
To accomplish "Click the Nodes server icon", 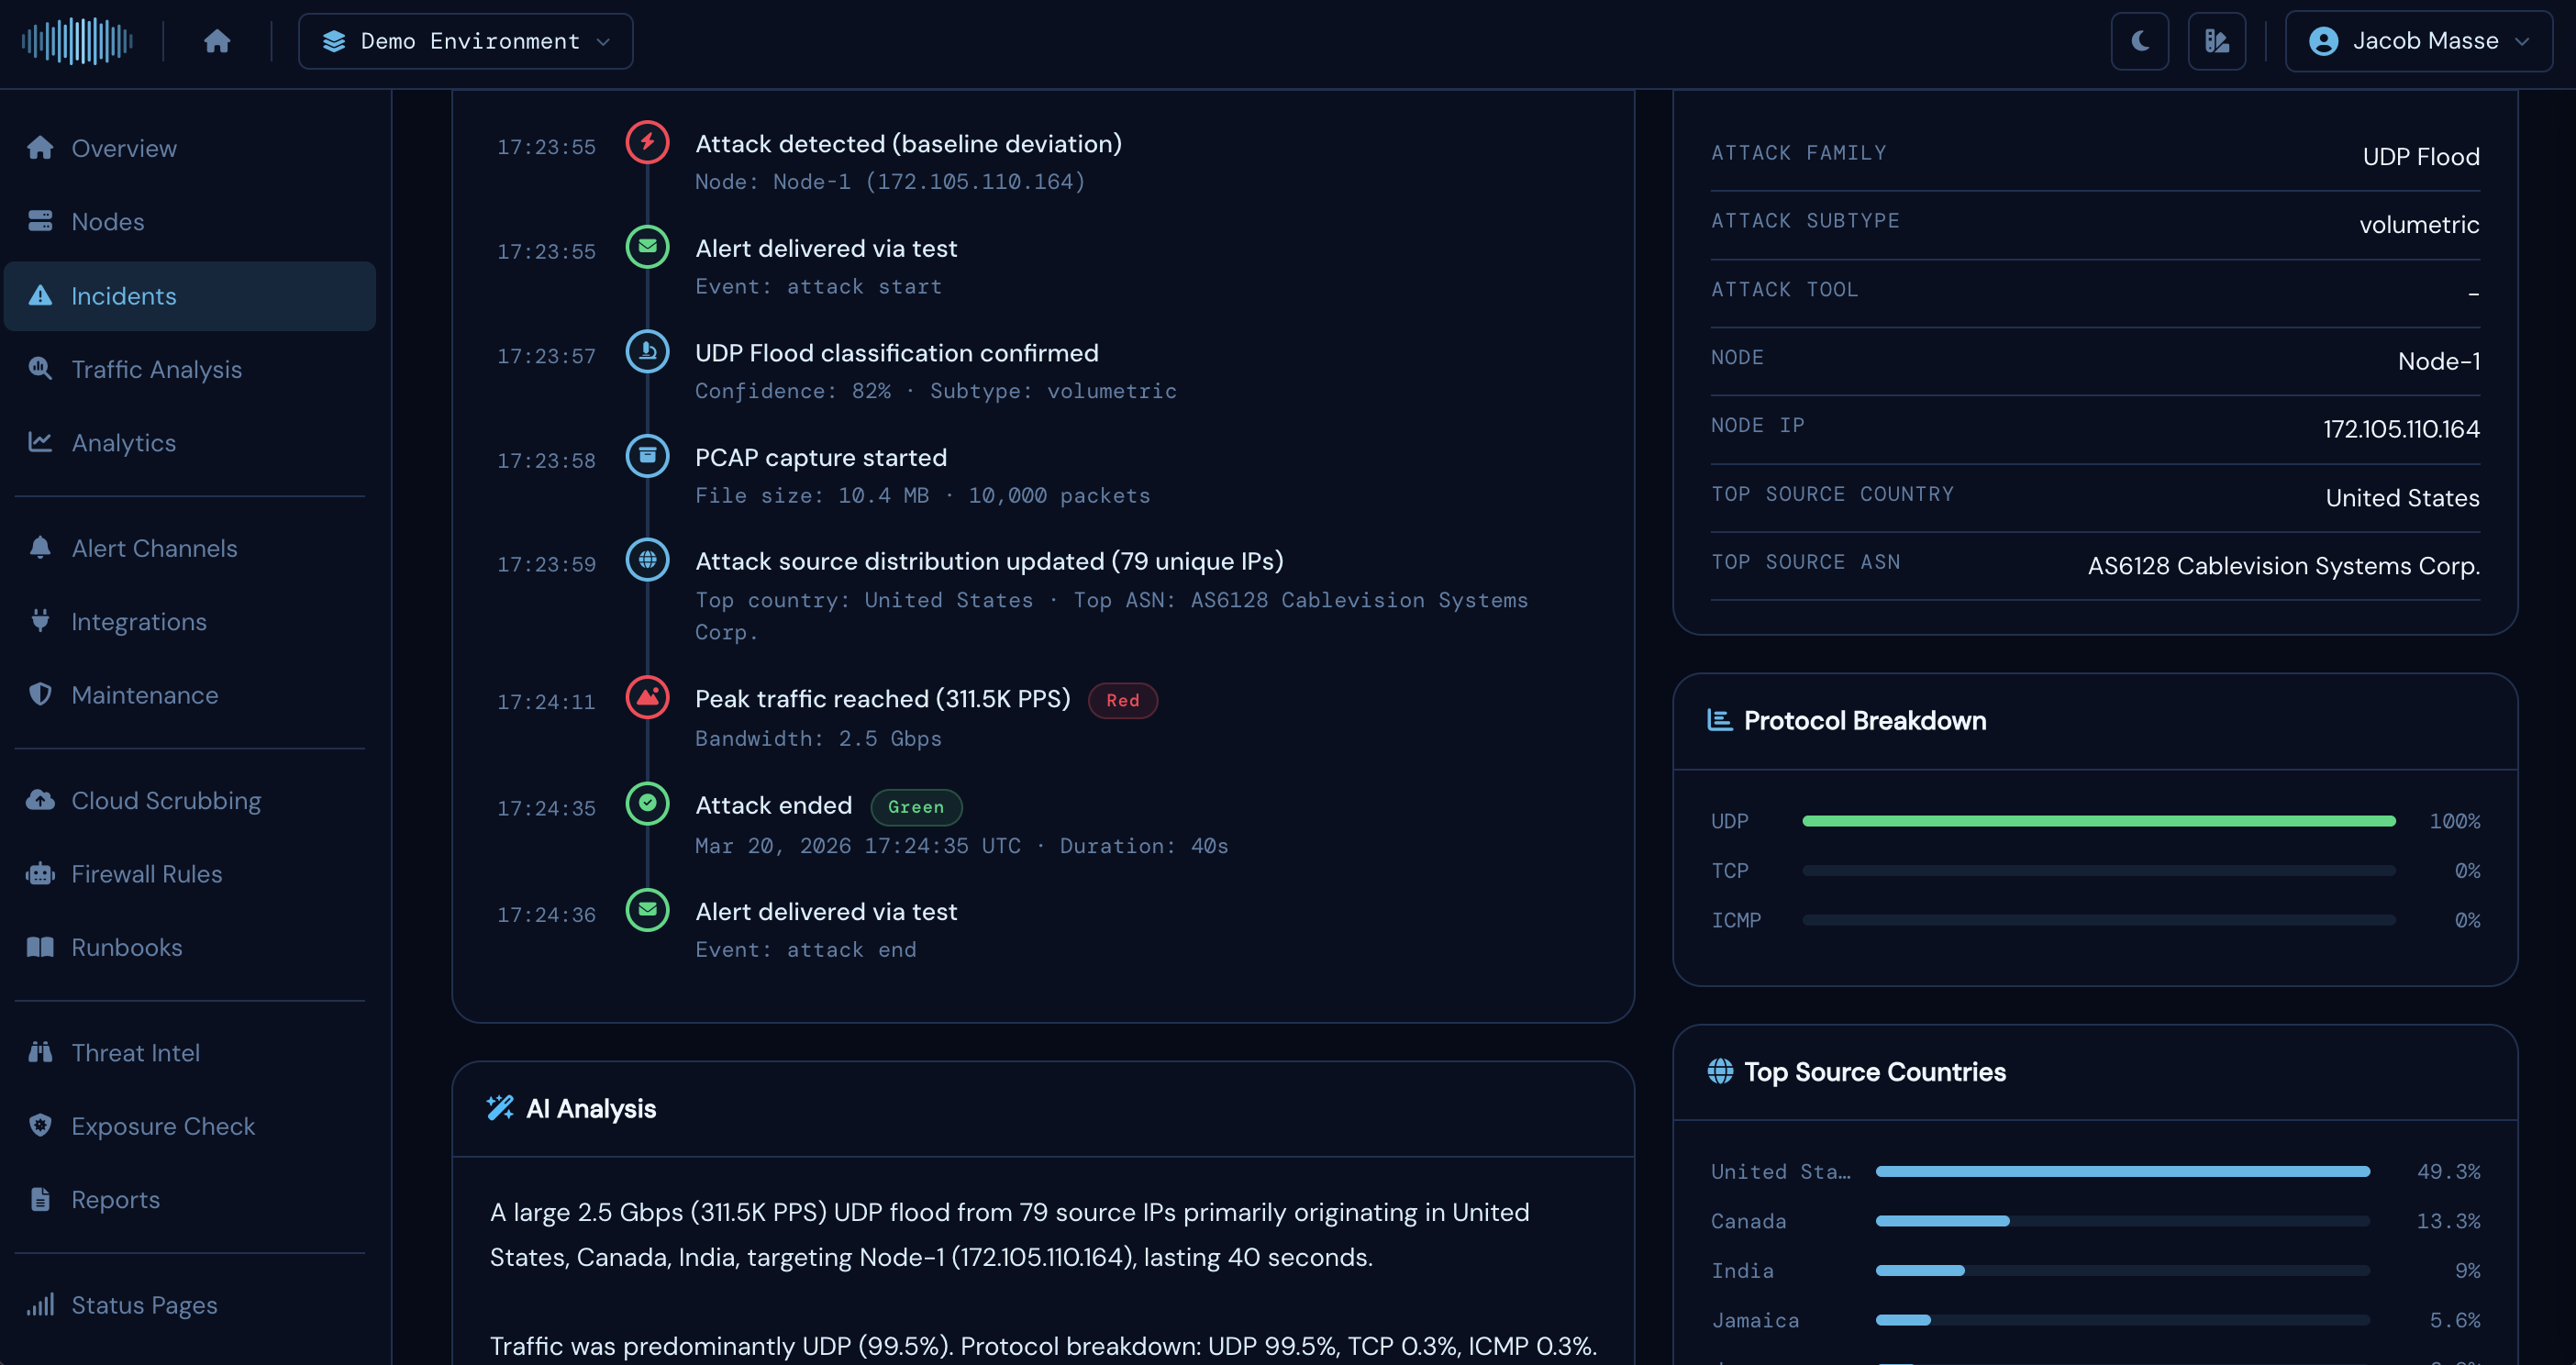I will tap(40, 221).
